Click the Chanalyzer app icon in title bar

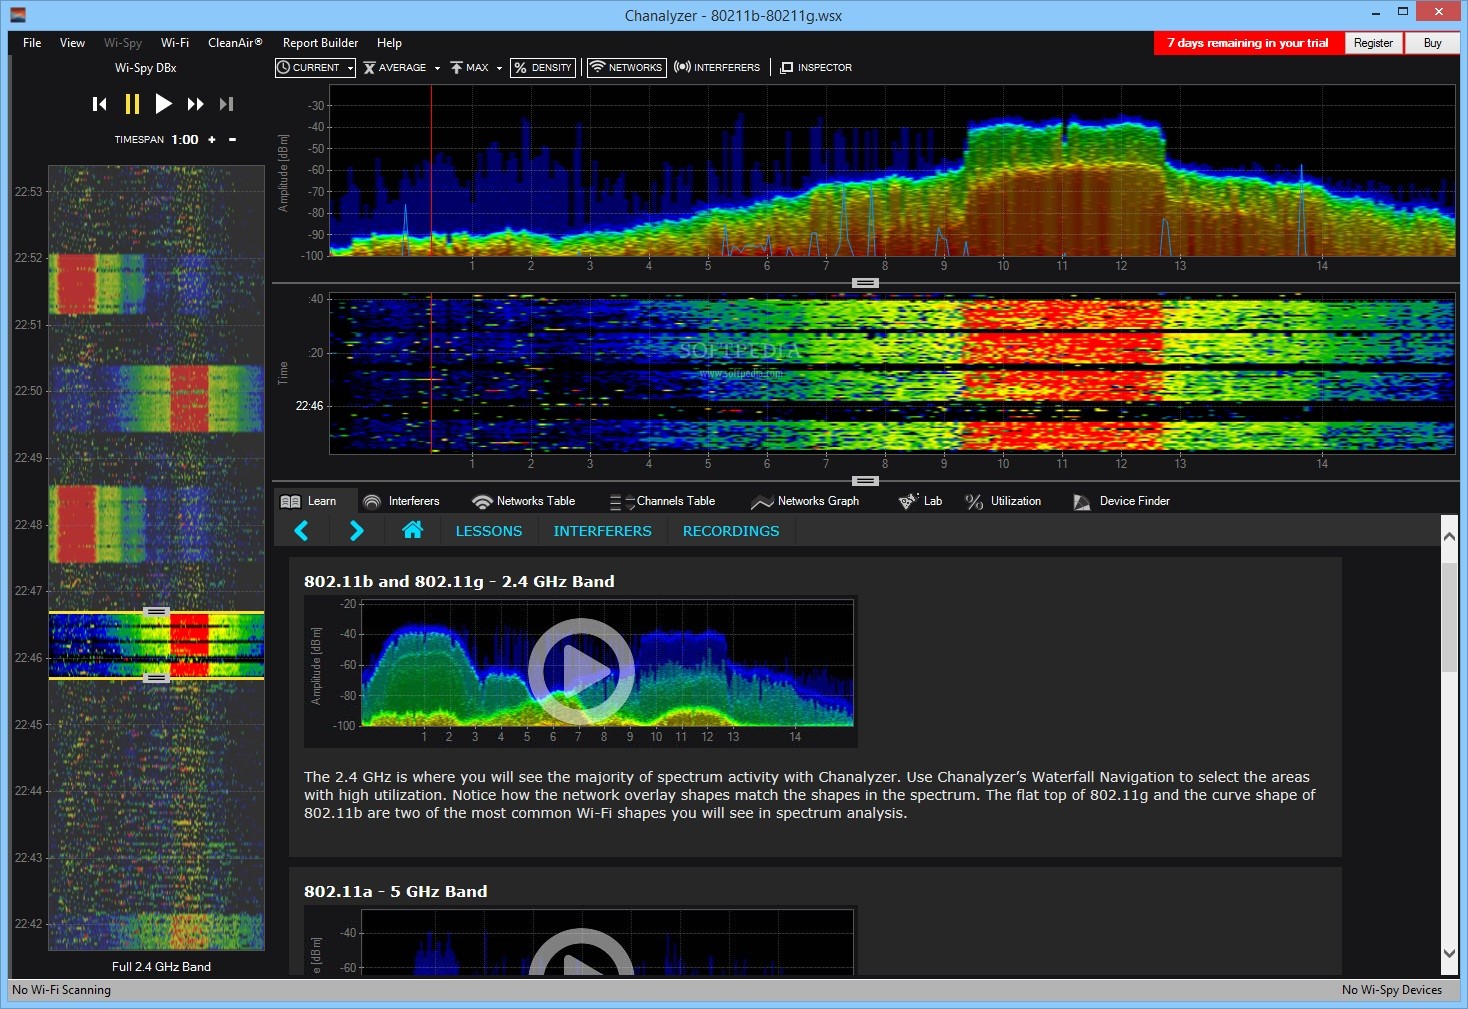(x=18, y=14)
